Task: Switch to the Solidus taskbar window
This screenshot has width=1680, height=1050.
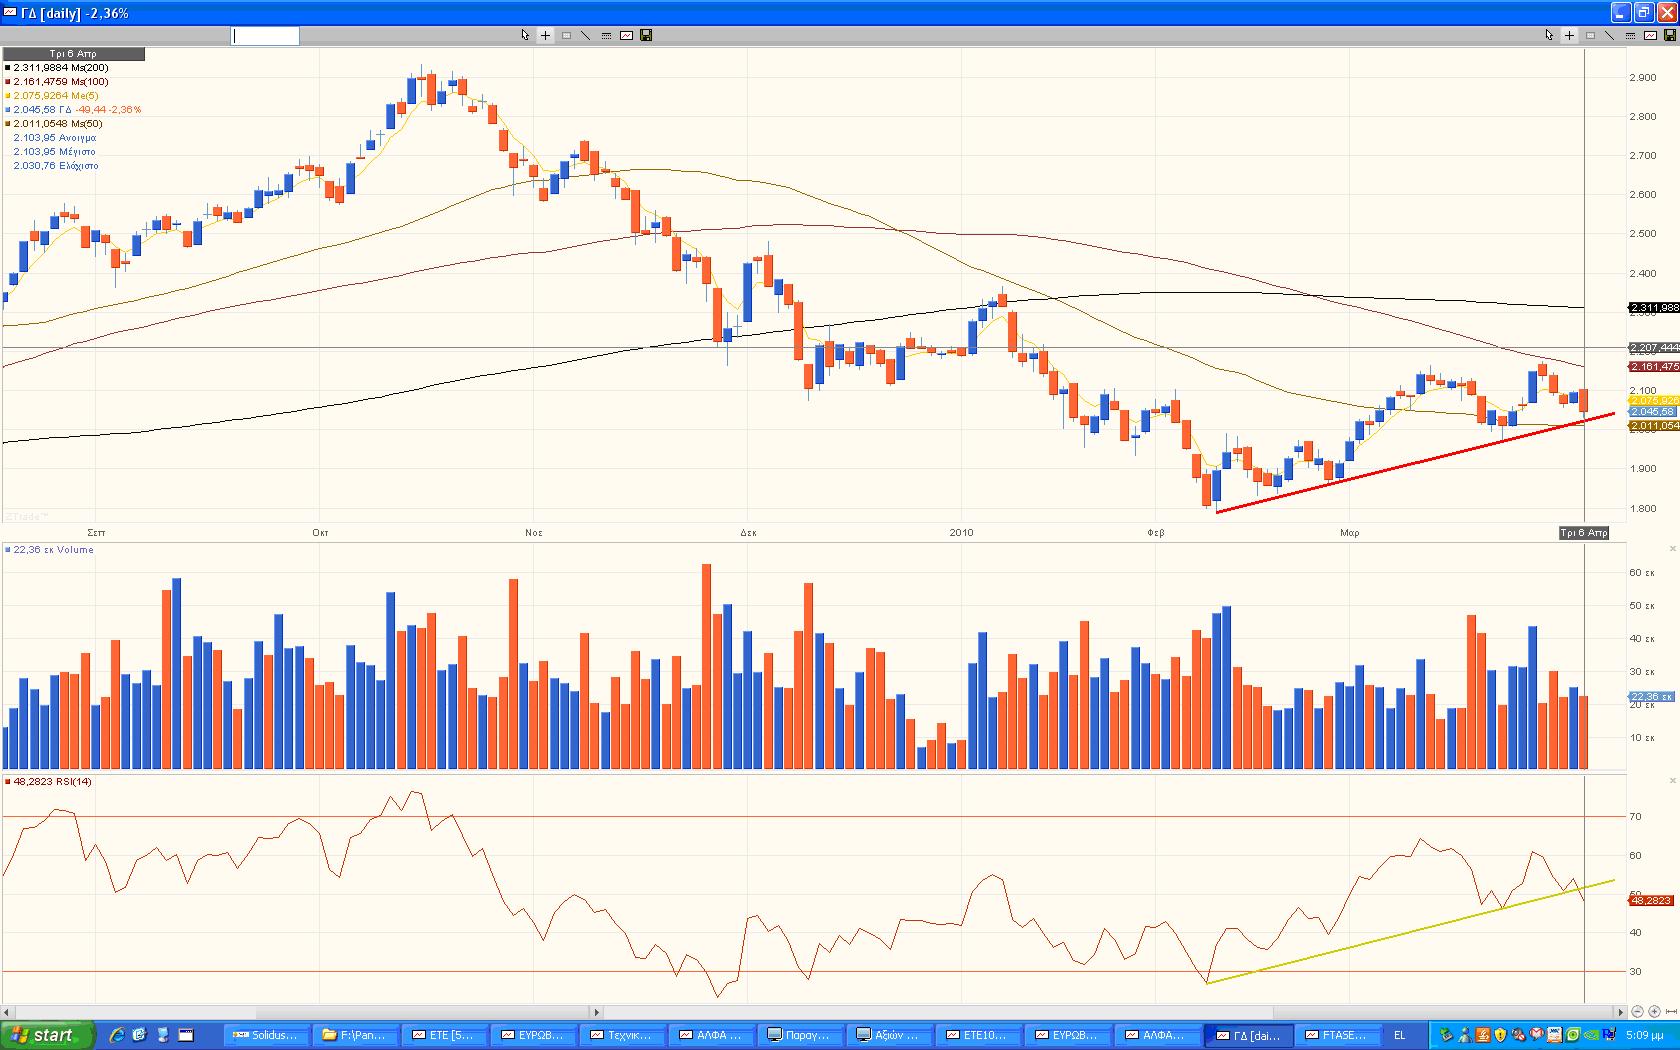Action: [267, 1035]
